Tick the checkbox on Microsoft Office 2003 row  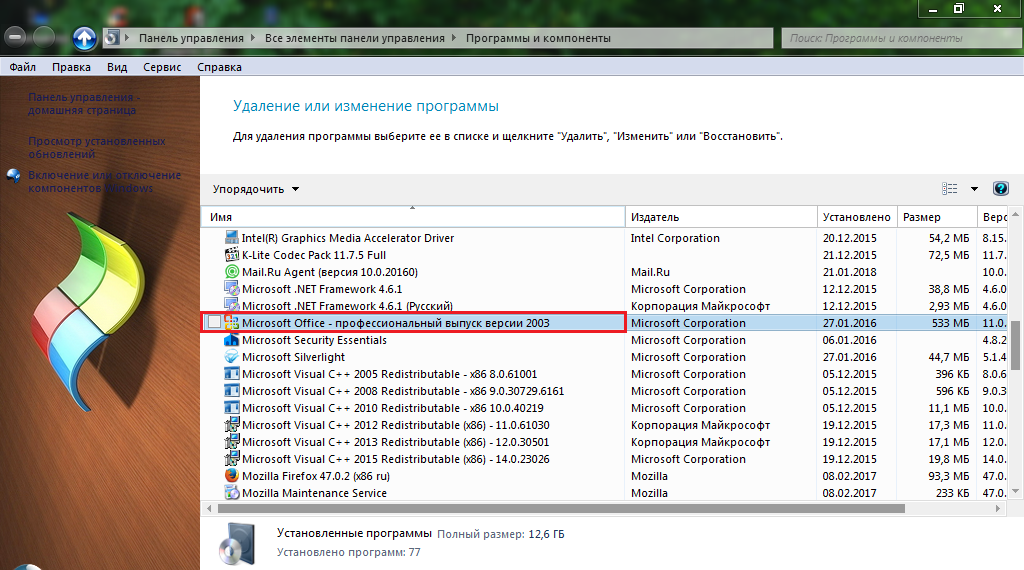[x=214, y=322]
